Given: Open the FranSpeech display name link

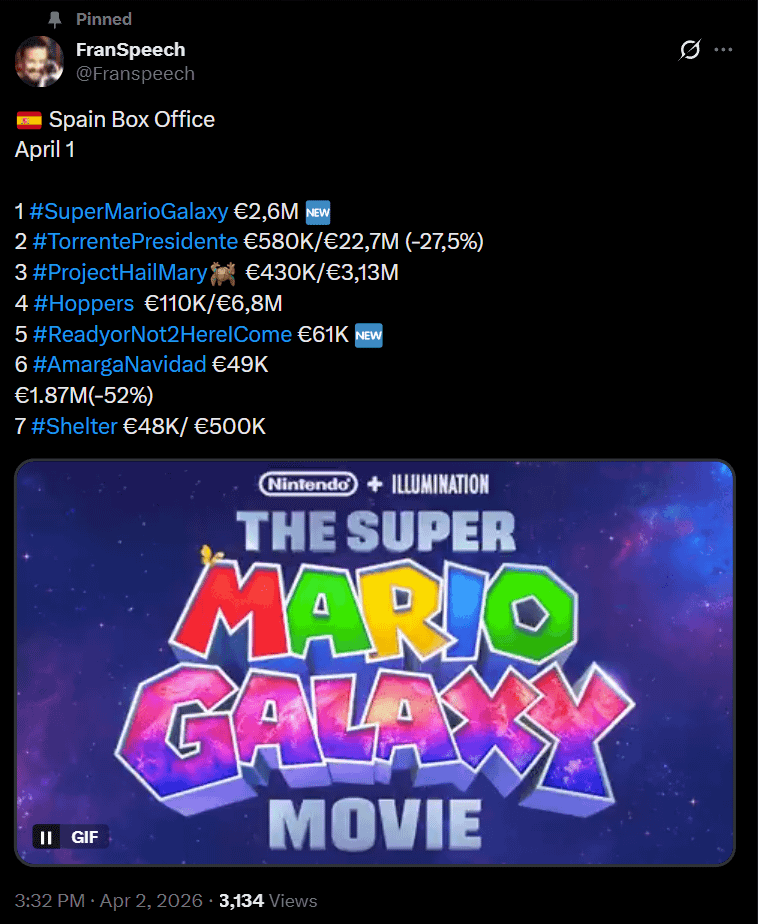Looking at the screenshot, I should [x=131, y=50].
